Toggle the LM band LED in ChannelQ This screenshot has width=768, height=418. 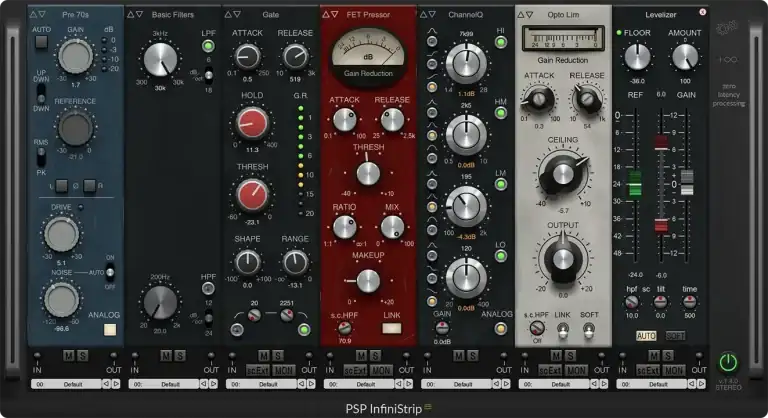tap(501, 185)
